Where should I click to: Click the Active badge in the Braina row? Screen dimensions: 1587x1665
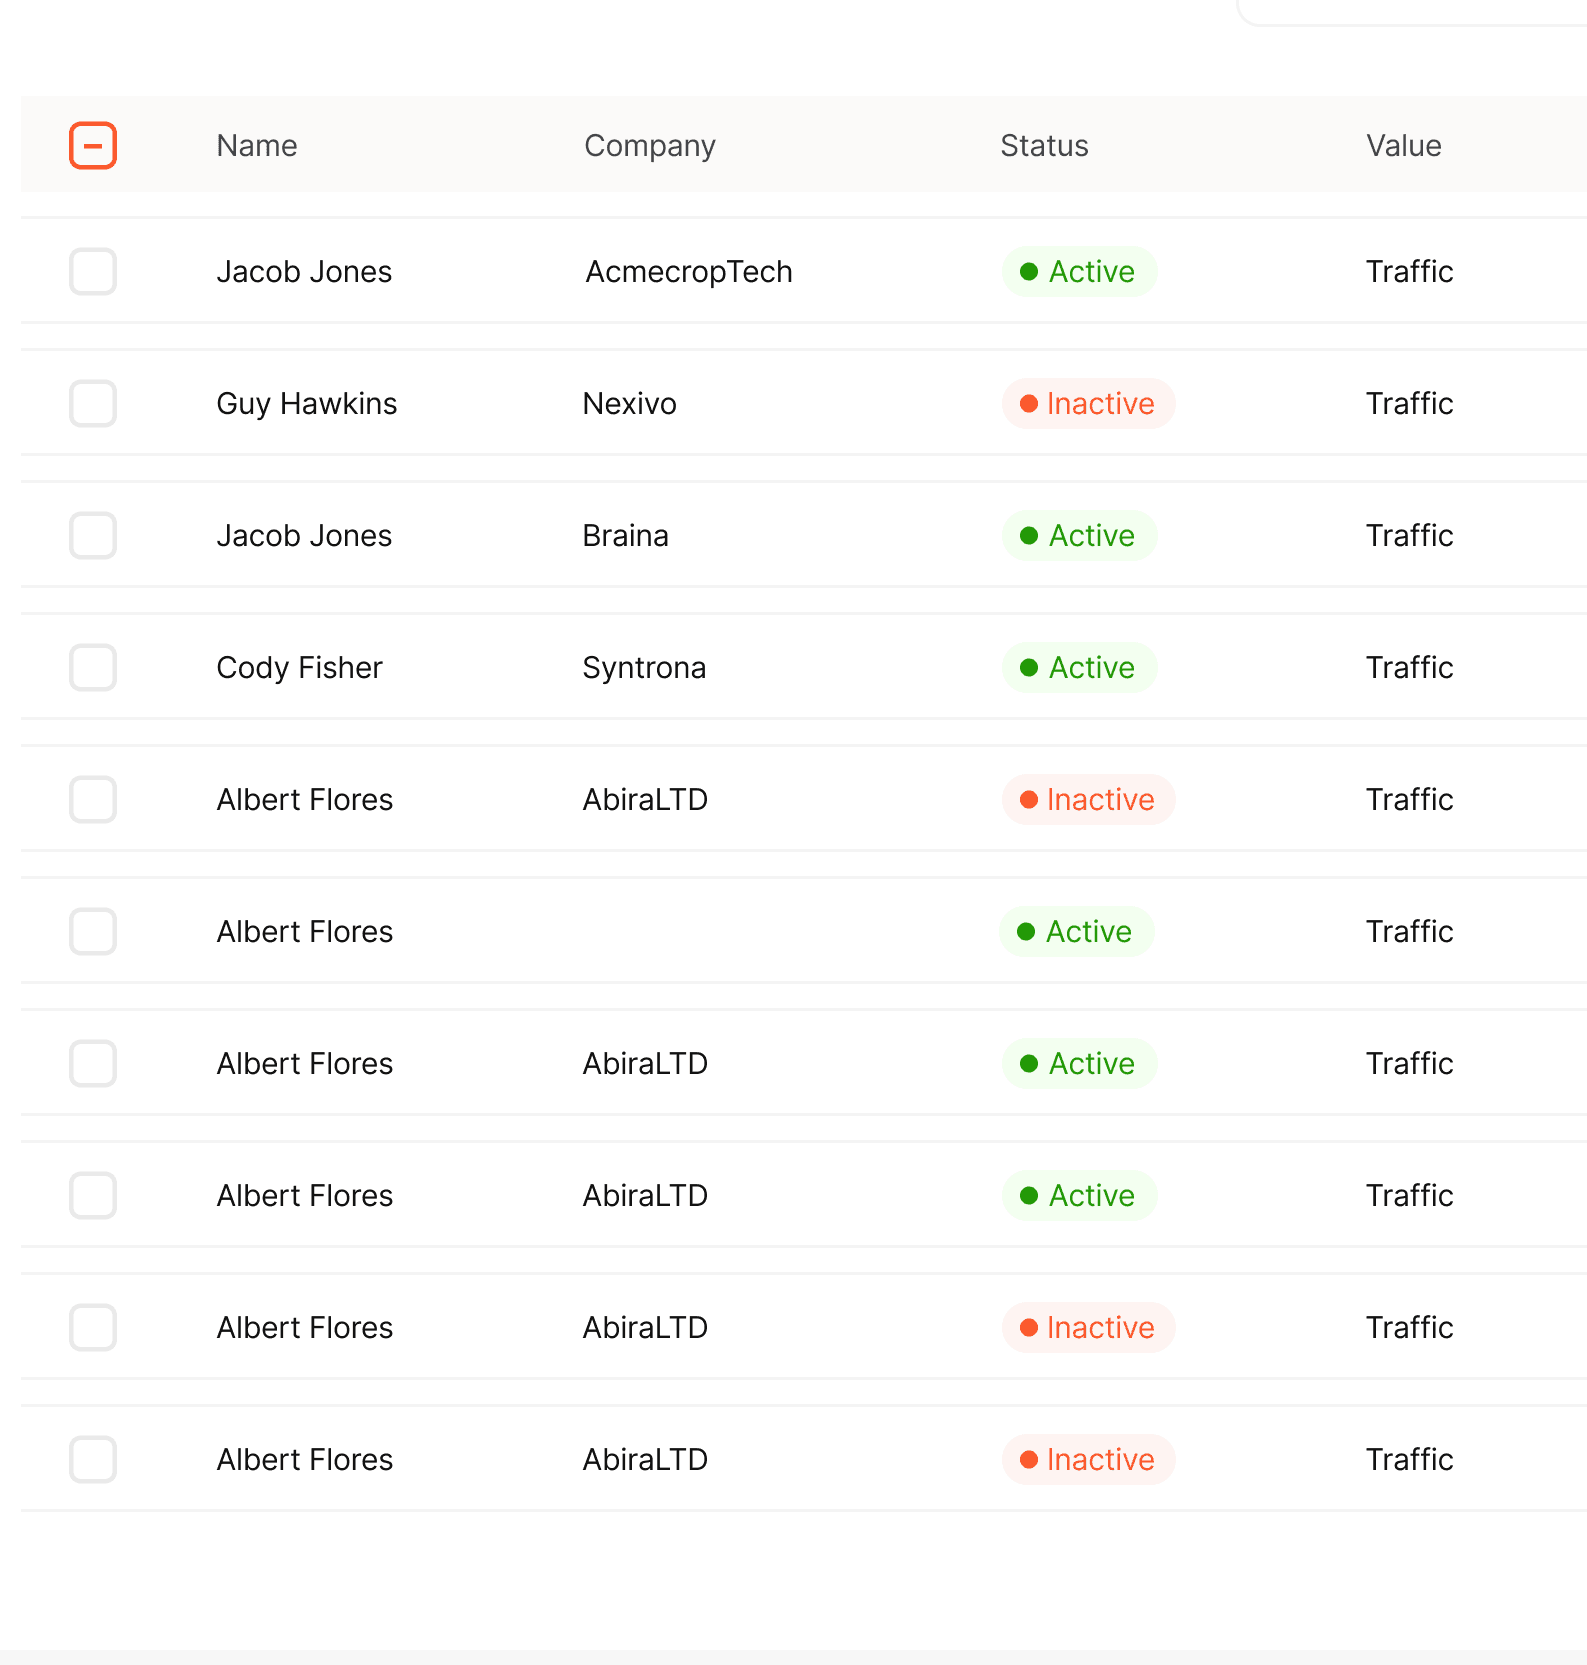click(1079, 536)
